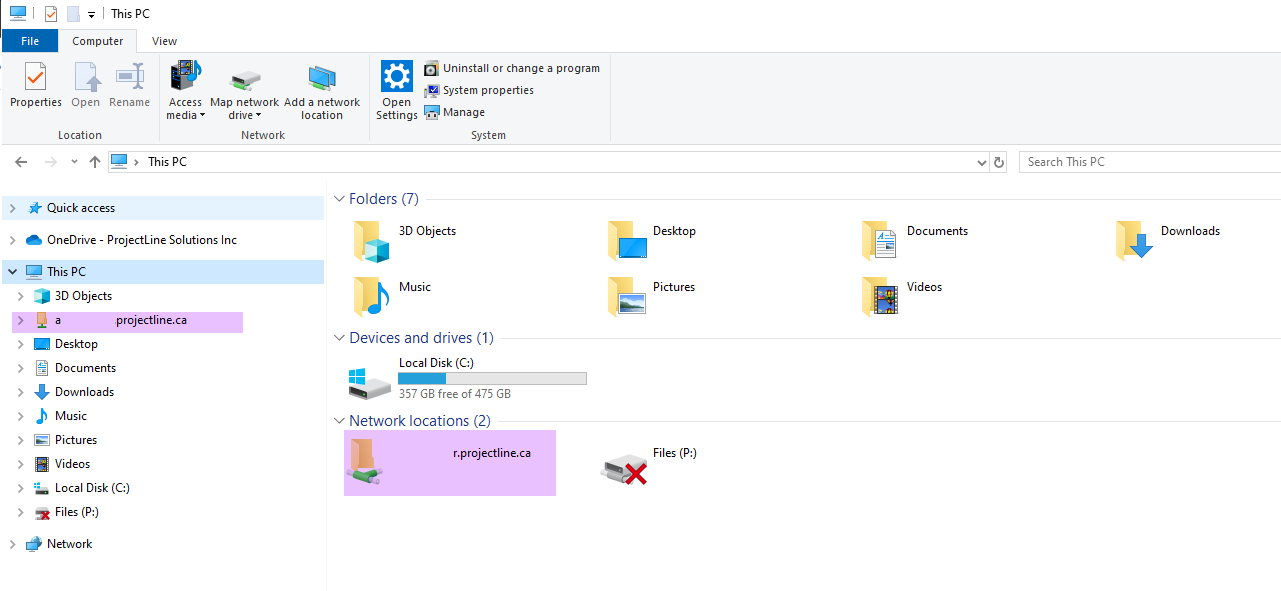Click the This PC address bar
The height and width of the screenshot is (591, 1281).
click(x=548, y=162)
